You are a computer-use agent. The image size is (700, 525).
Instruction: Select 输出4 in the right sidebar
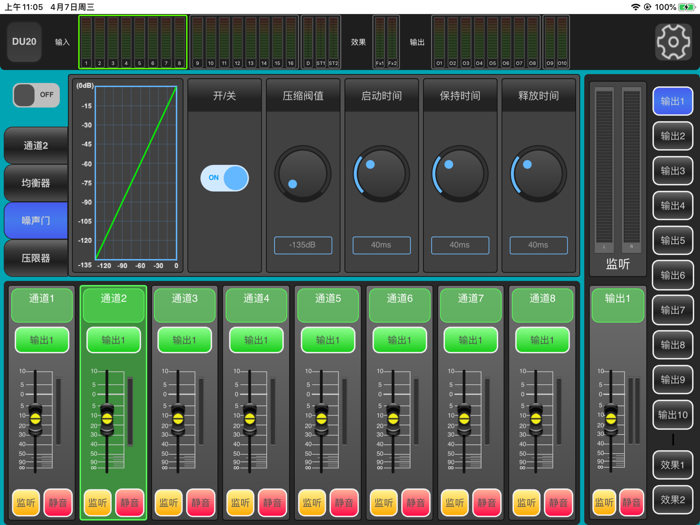tap(672, 206)
